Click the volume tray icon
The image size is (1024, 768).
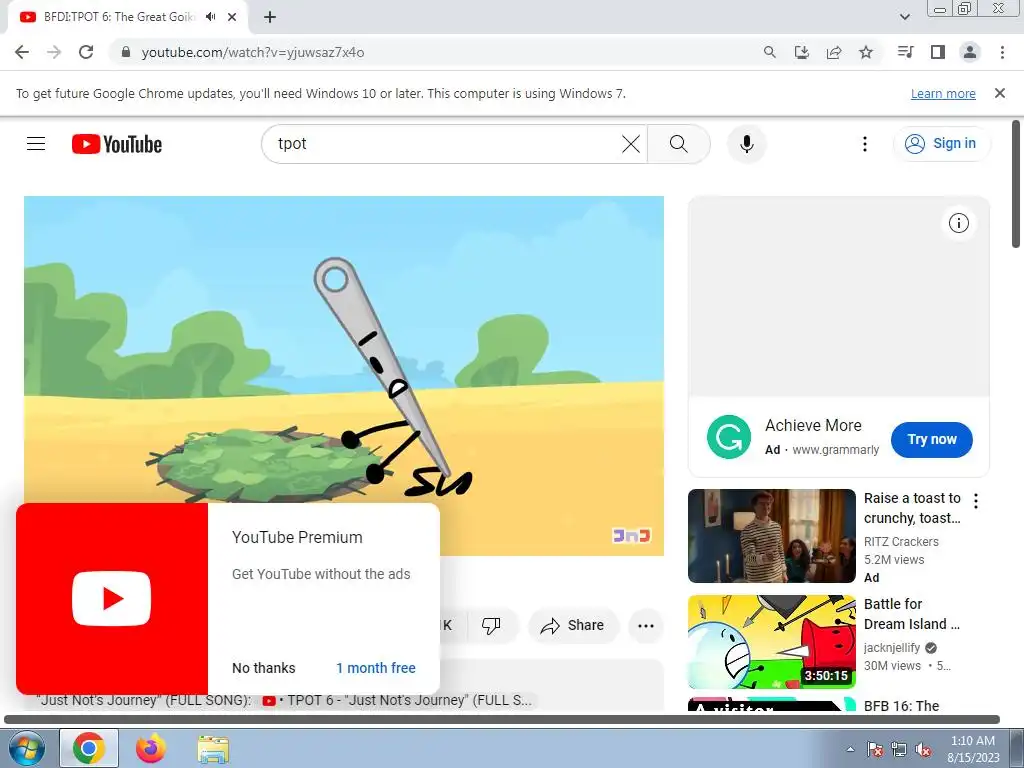pyautogui.click(x=923, y=749)
